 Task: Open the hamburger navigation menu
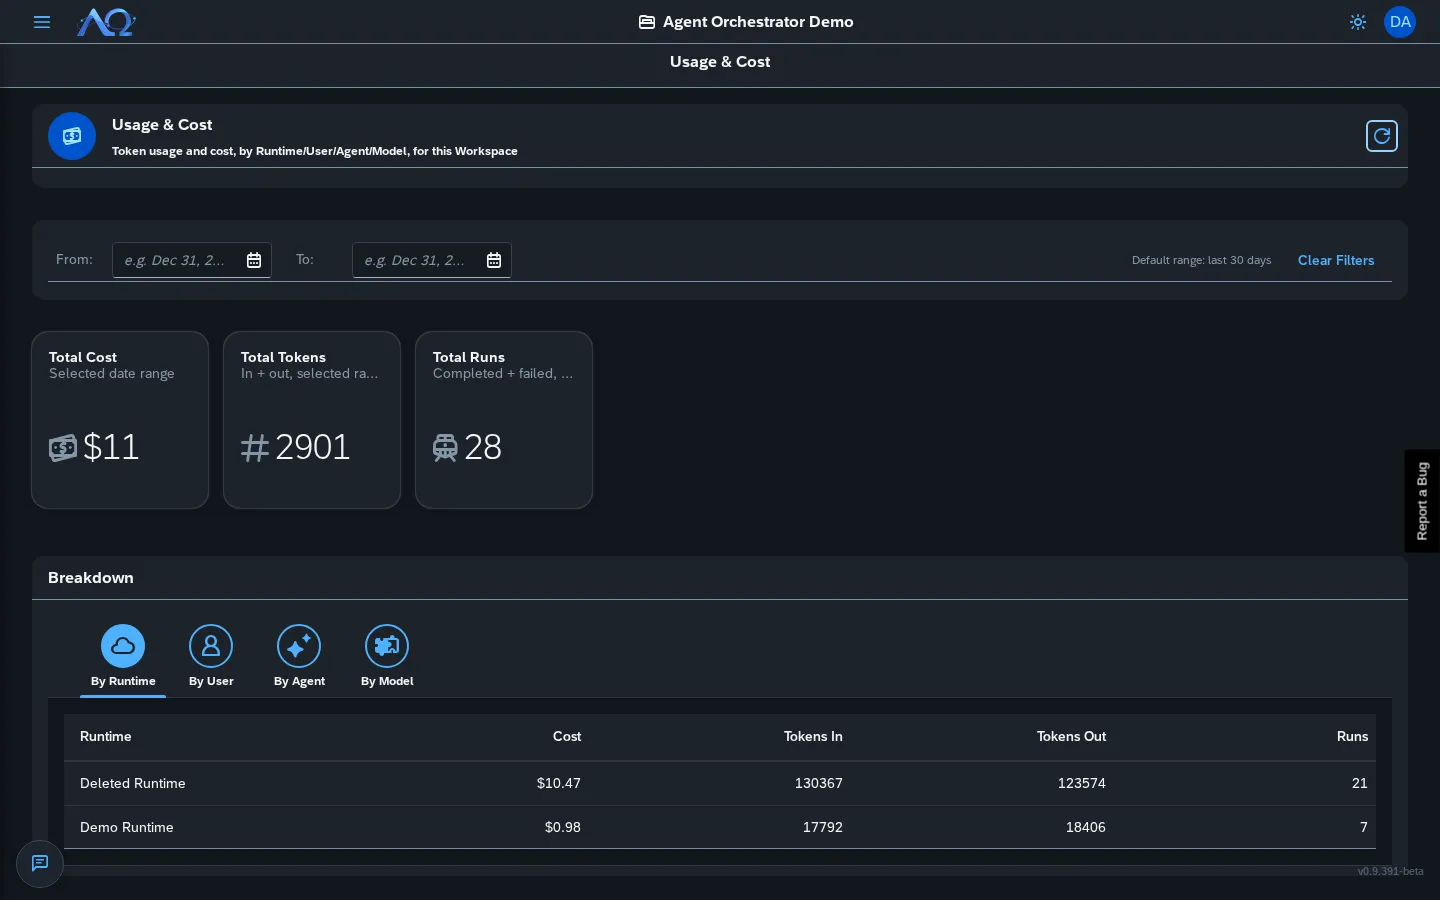42,22
